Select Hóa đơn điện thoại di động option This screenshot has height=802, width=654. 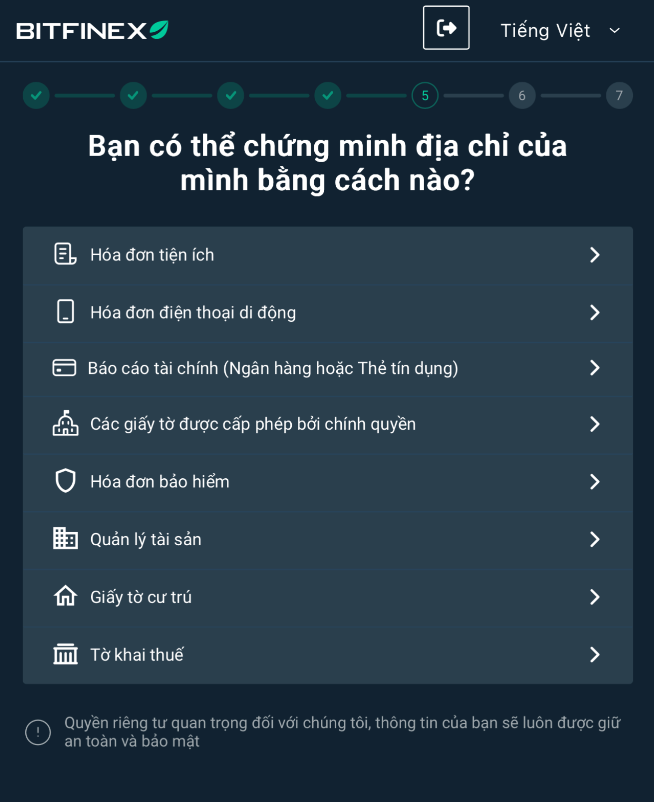pyautogui.click(x=193, y=312)
